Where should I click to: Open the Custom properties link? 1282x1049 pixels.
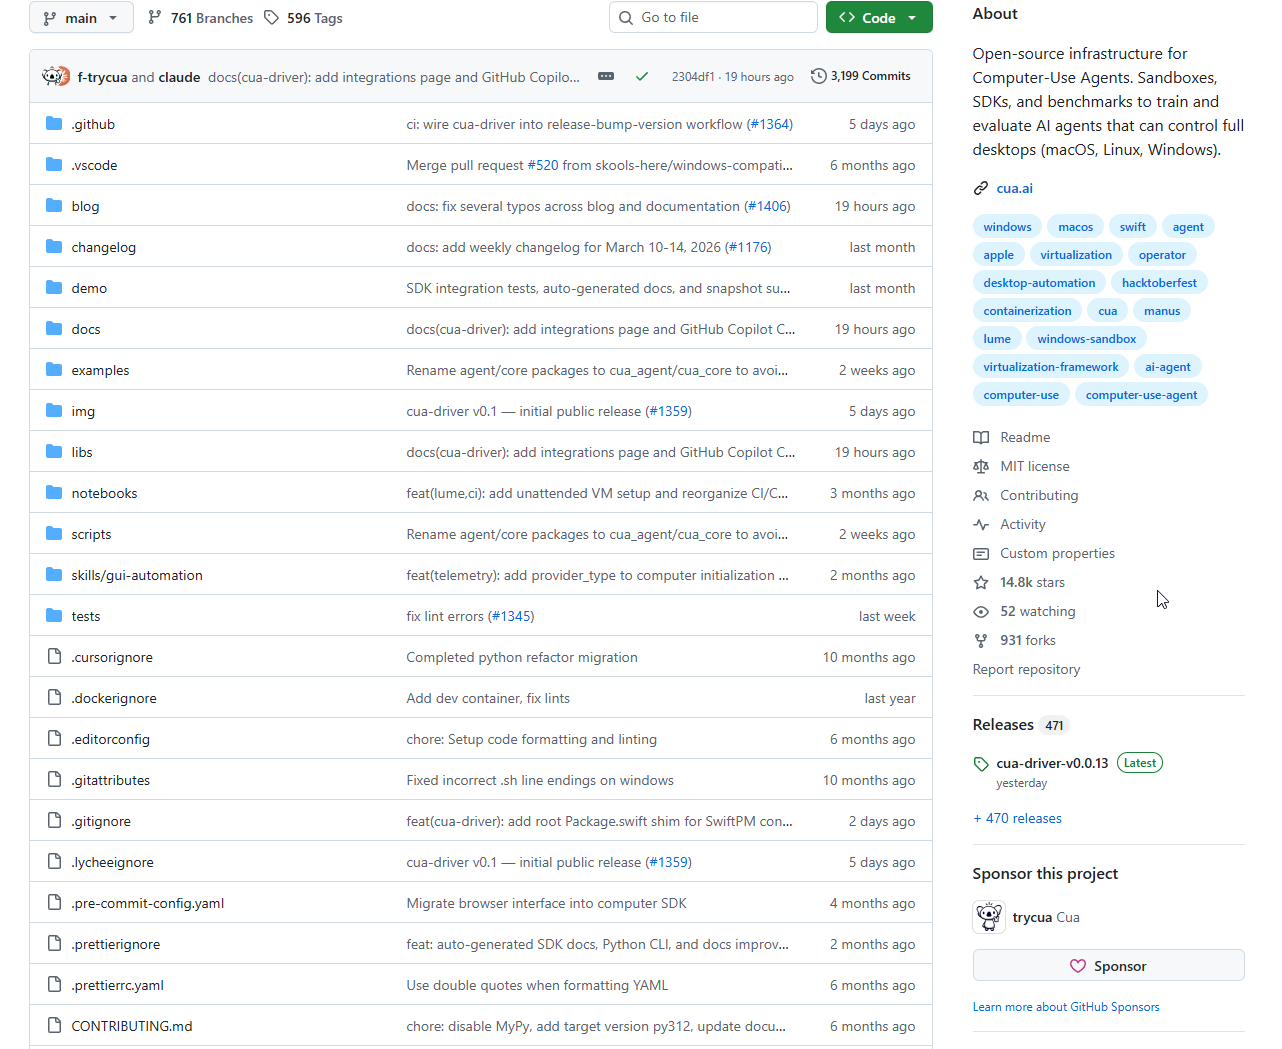[1057, 553]
